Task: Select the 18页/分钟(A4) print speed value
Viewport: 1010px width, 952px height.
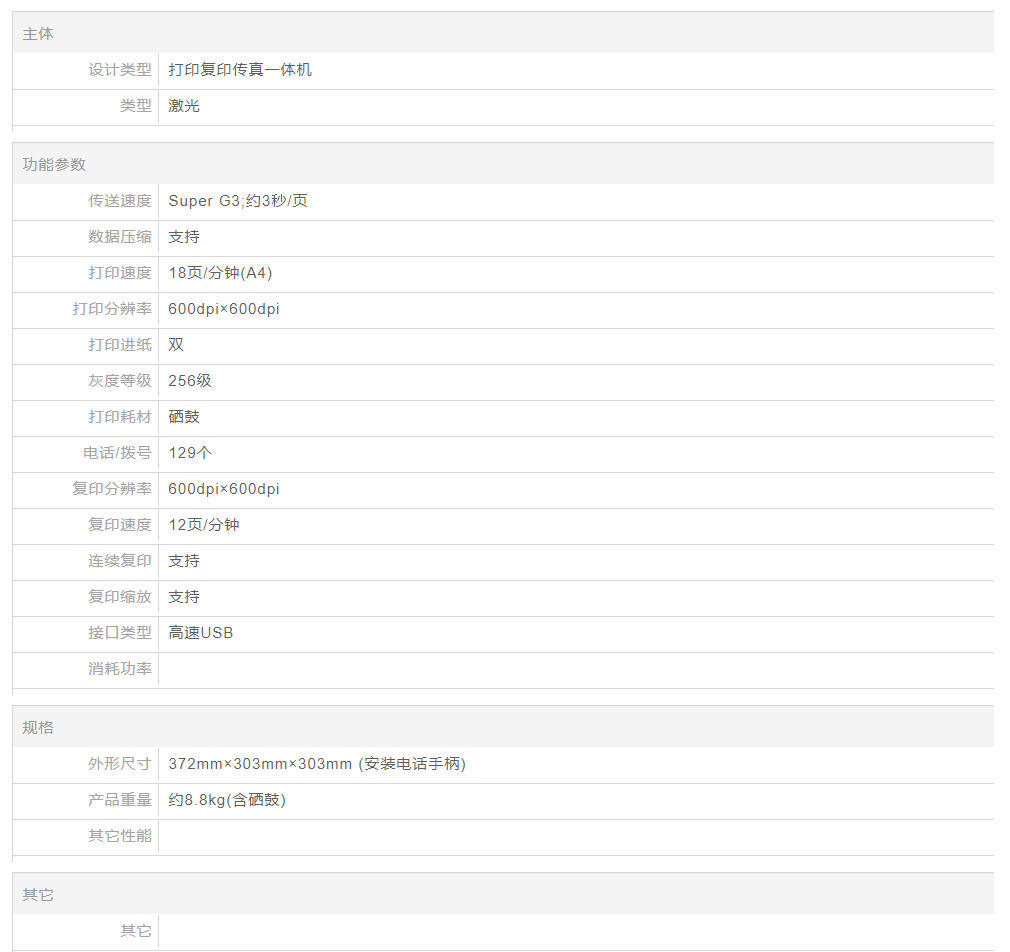Action: [220, 273]
